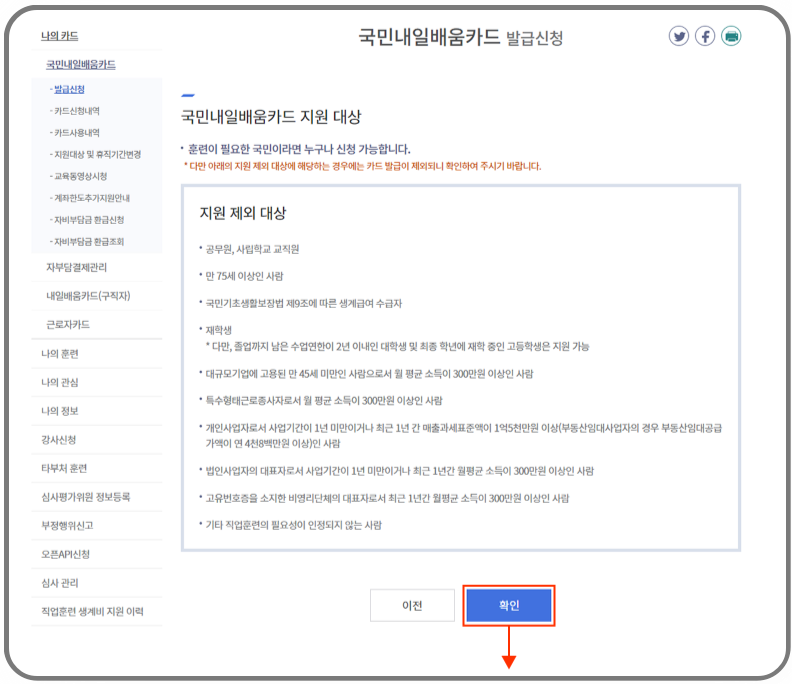
Task: Open 계좌한도추가지원안내 submenu
Action: [92, 198]
